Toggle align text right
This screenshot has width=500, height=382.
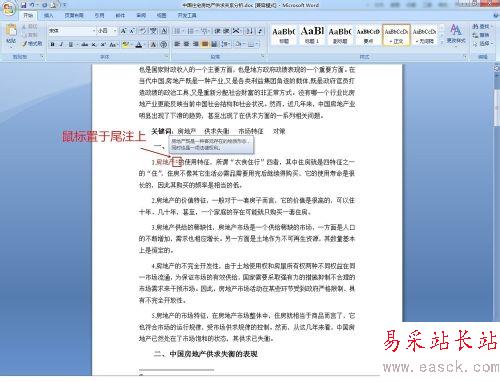(196, 44)
